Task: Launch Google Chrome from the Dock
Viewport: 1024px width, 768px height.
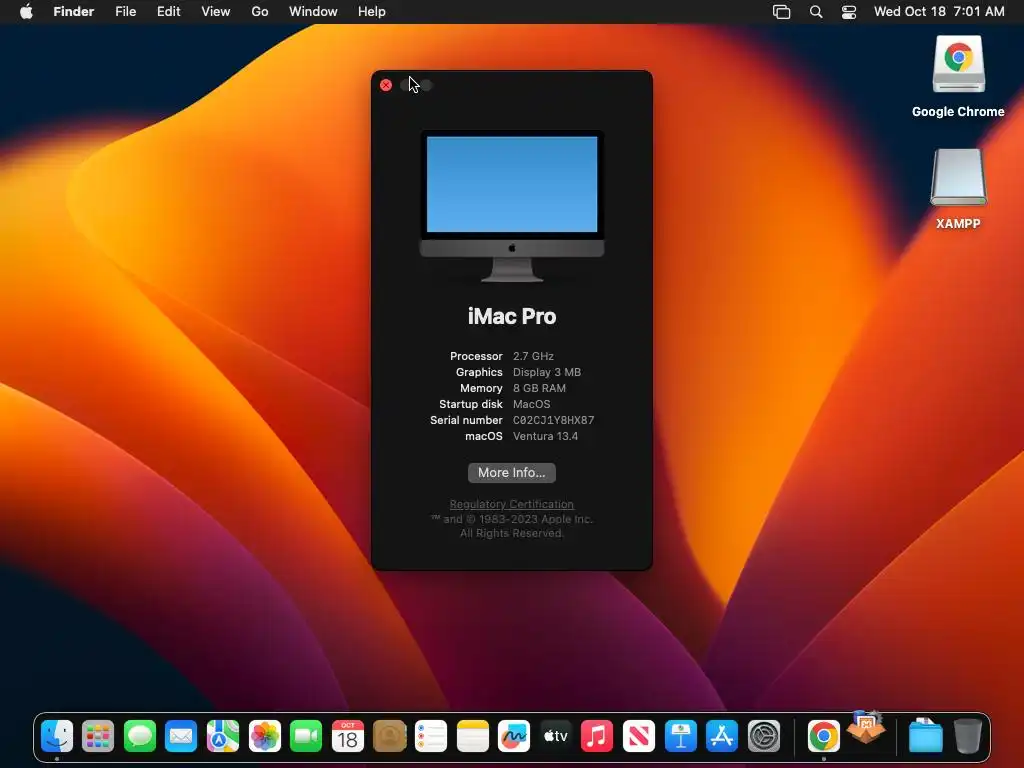Action: [x=824, y=736]
